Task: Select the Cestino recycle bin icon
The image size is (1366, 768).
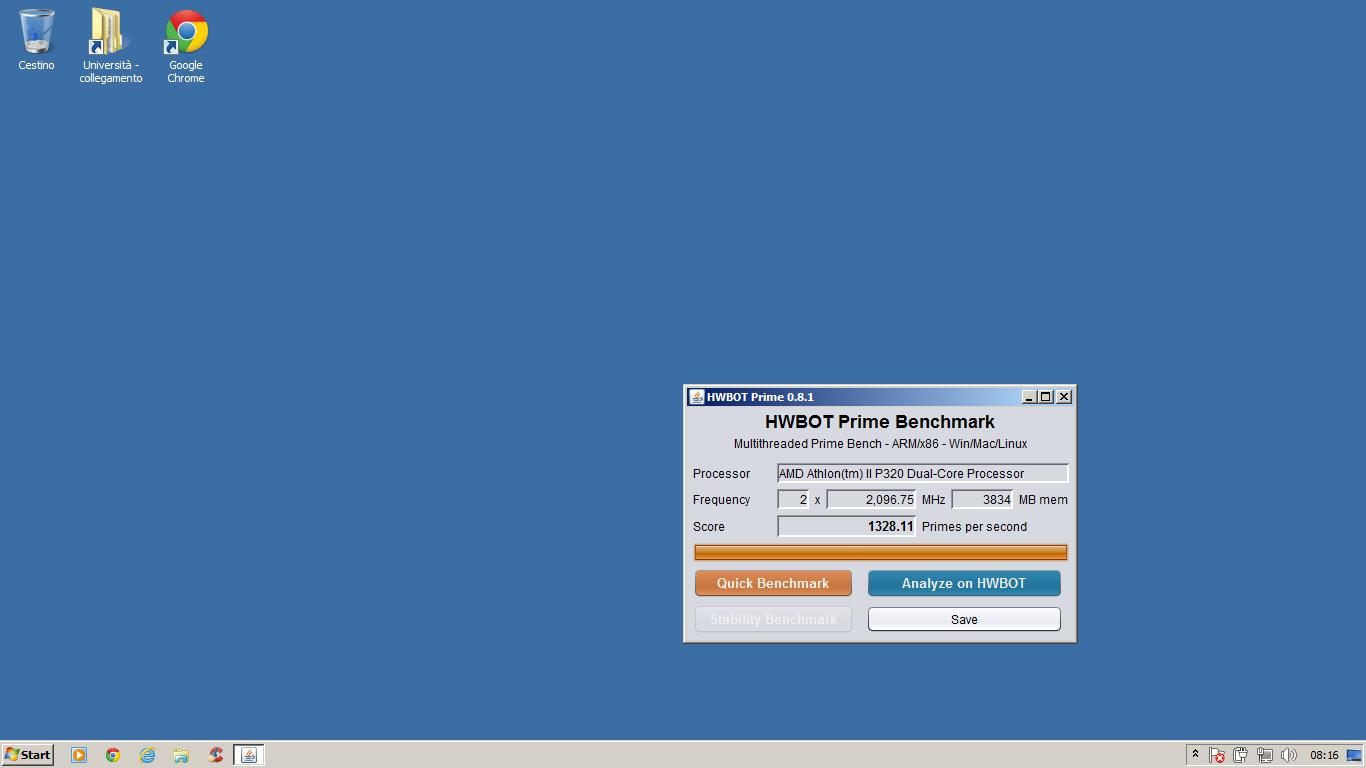Action: coord(36,40)
